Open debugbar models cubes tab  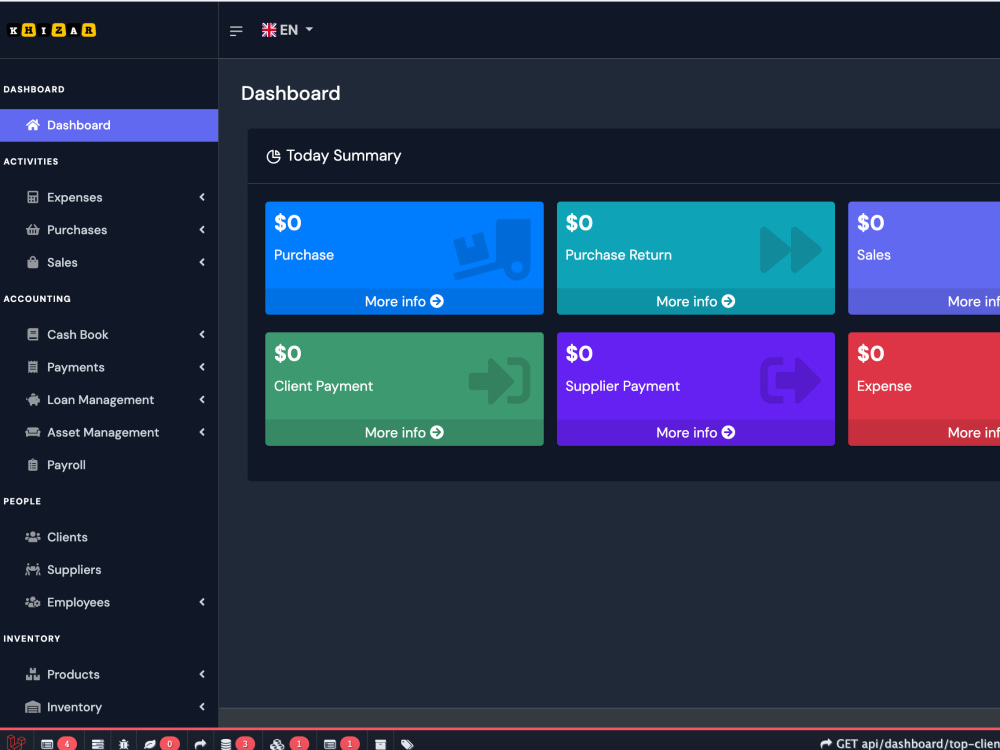[x=289, y=744]
